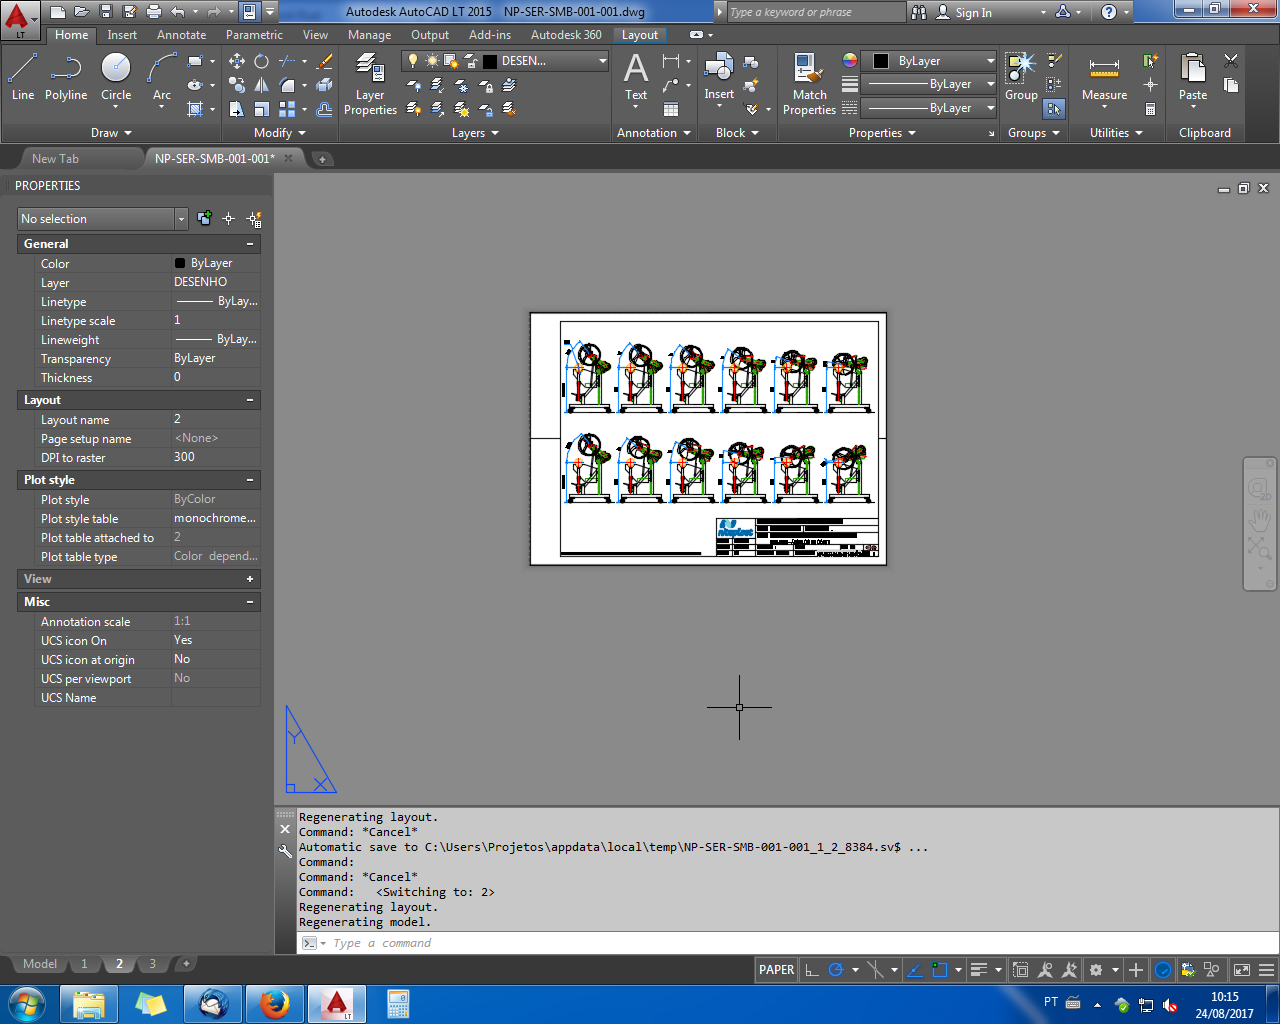This screenshot has height=1024, width=1280.
Task: Click the Text tool in Annotation panel
Action: click(x=636, y=80)
